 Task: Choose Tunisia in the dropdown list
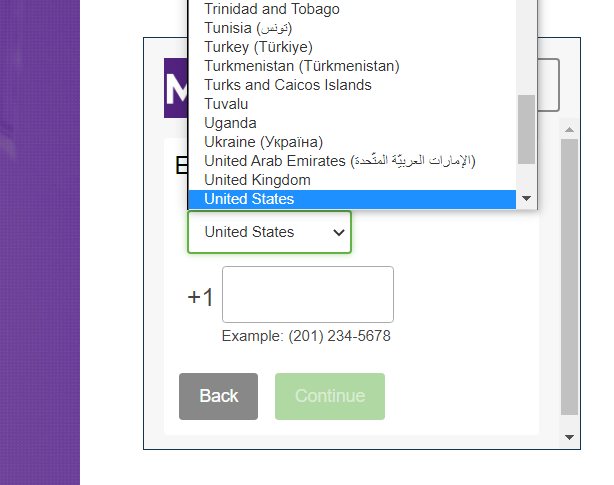pos(248,28)
